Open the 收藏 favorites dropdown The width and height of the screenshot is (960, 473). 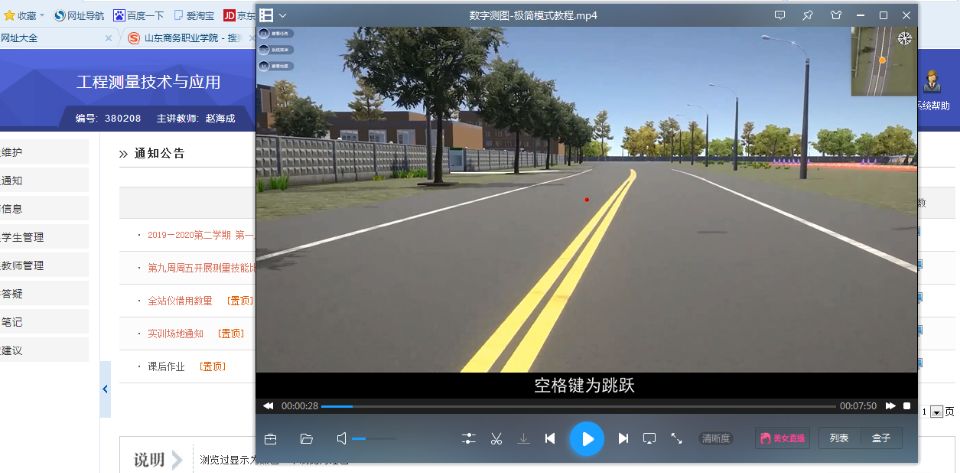pos(27,15)
